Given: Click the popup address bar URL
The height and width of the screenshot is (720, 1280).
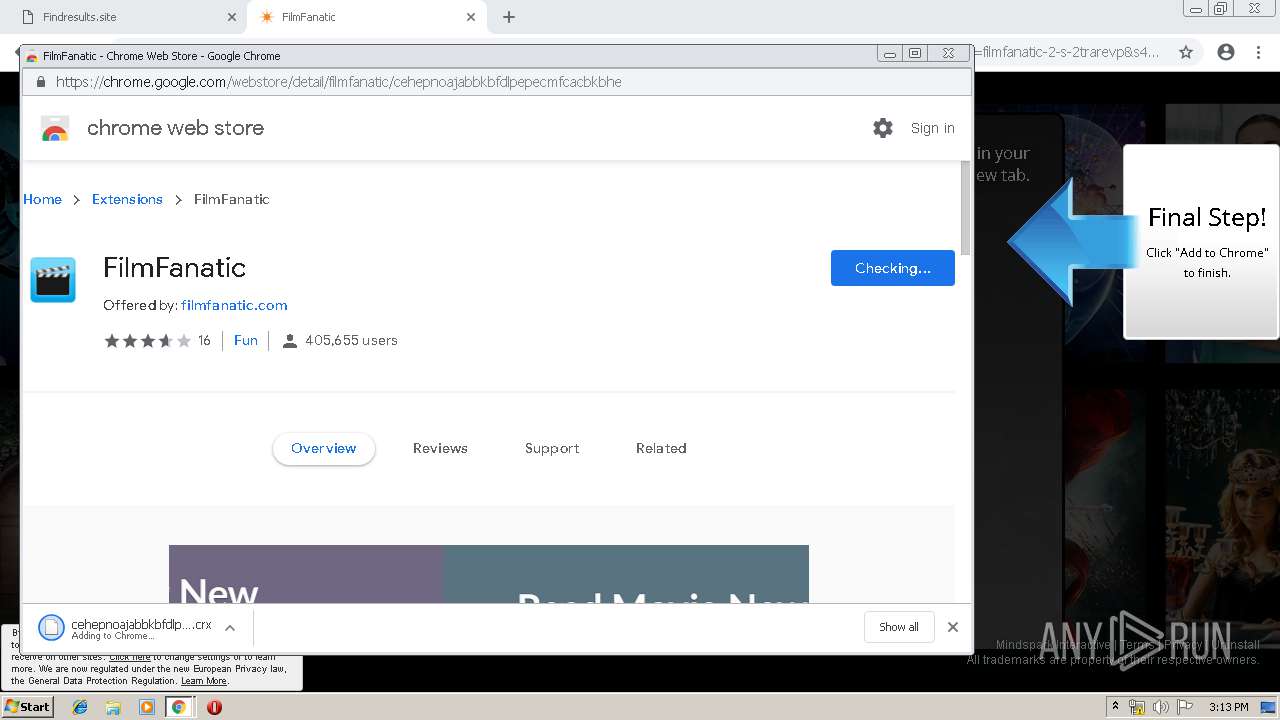Looking at the screenshot, I should (339, 82).
